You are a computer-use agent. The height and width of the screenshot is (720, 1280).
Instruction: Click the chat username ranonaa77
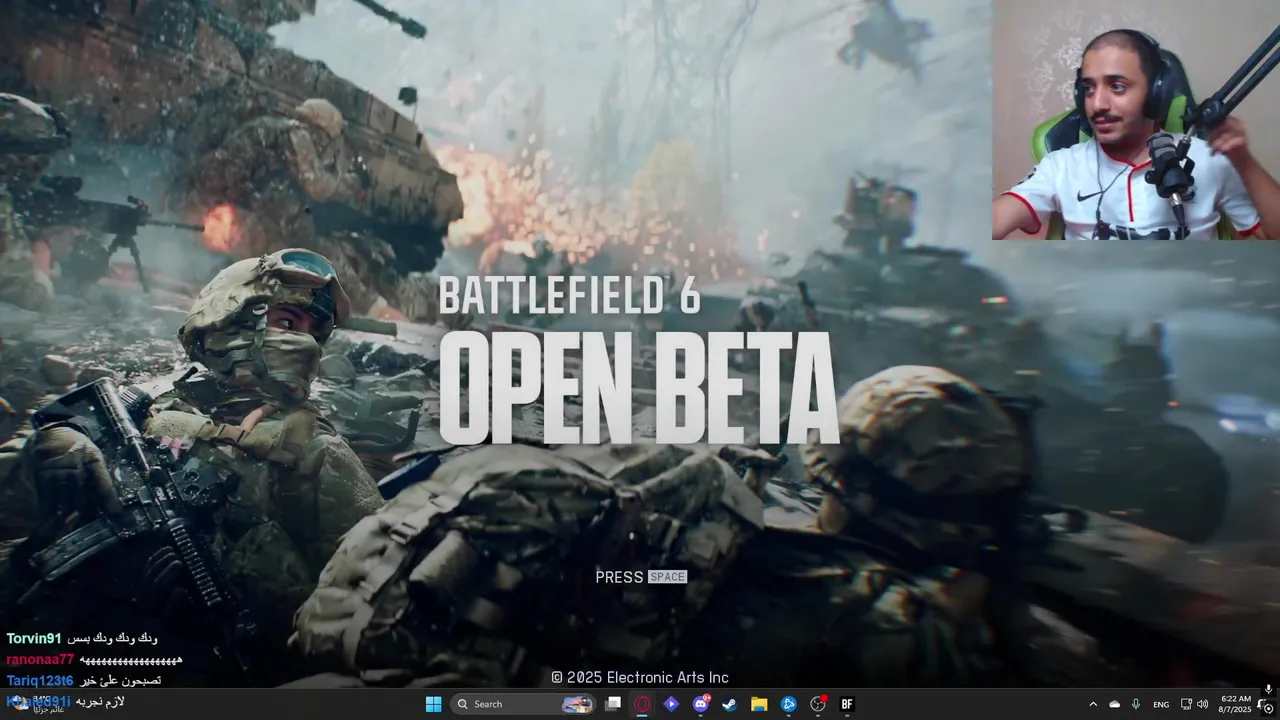(x=40, y=659)
